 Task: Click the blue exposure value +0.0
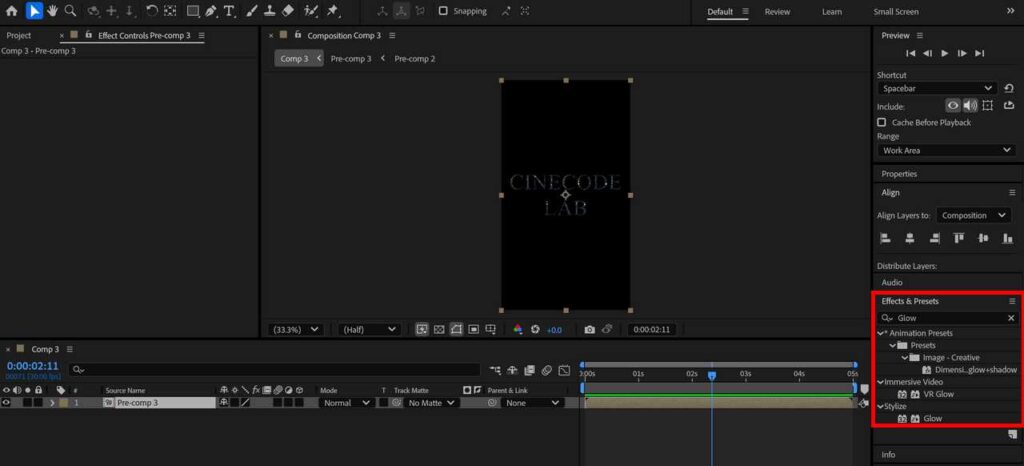(x=554, y=330)
